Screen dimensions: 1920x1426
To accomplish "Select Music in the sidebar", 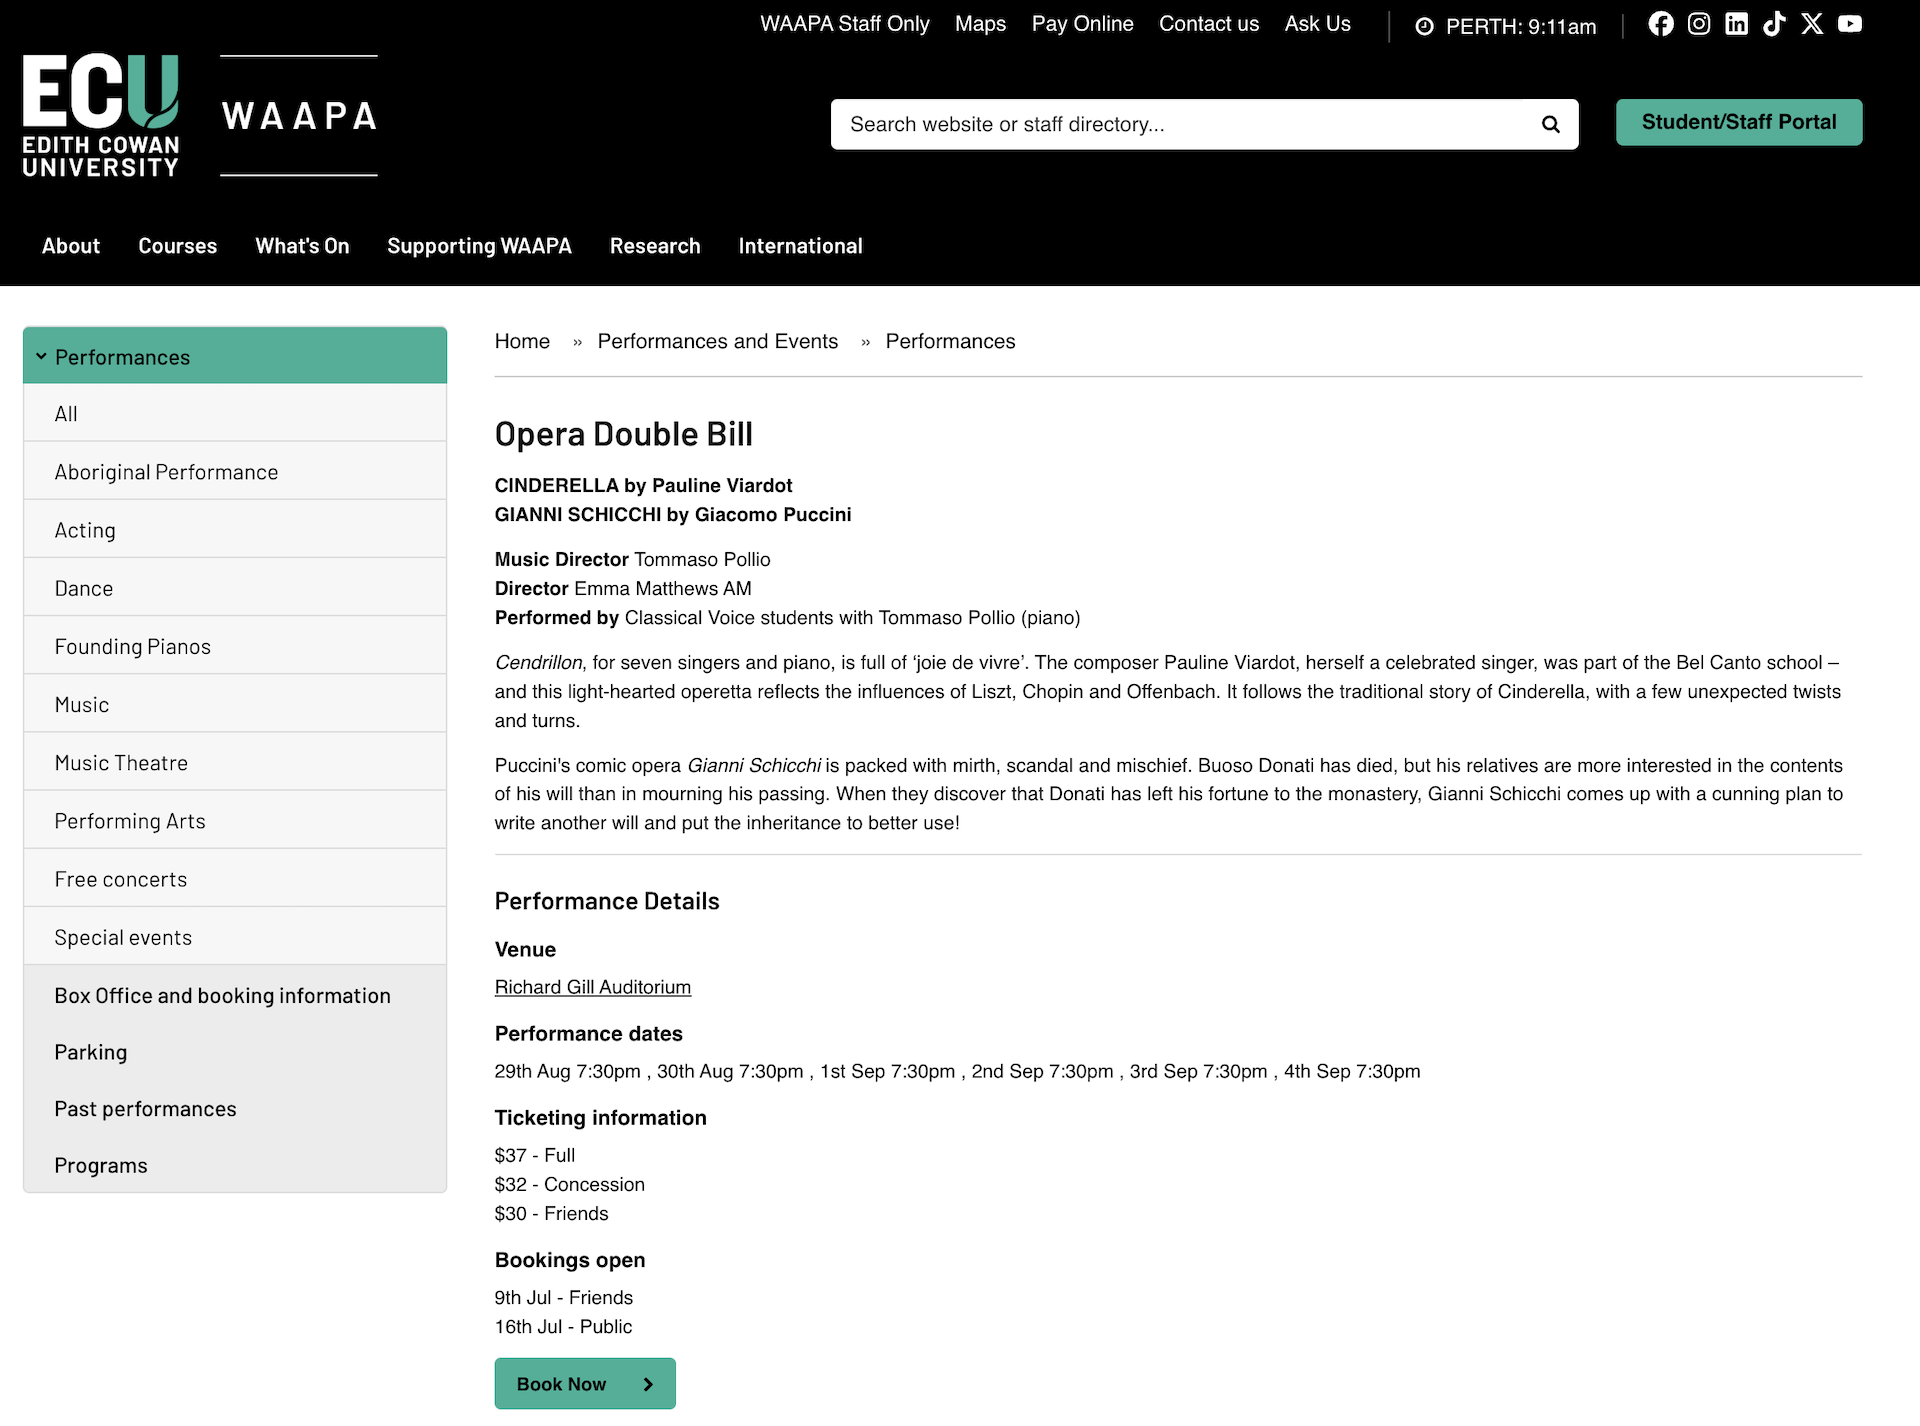I will point(235,704).
